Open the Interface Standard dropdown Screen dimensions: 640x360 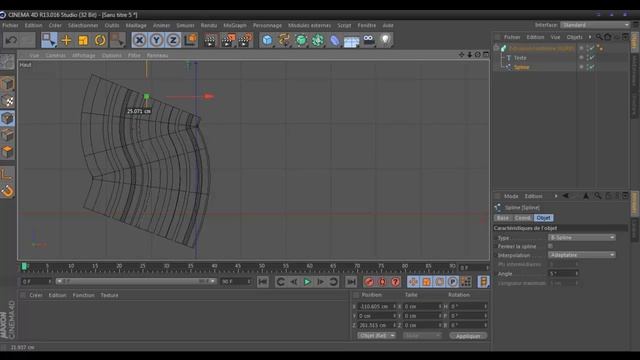595,25
